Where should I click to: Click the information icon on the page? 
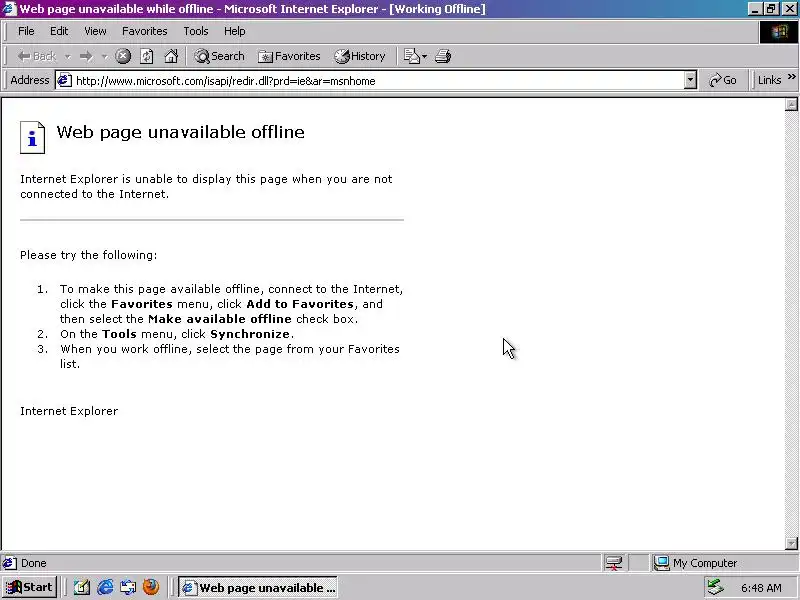coord(33,137)
